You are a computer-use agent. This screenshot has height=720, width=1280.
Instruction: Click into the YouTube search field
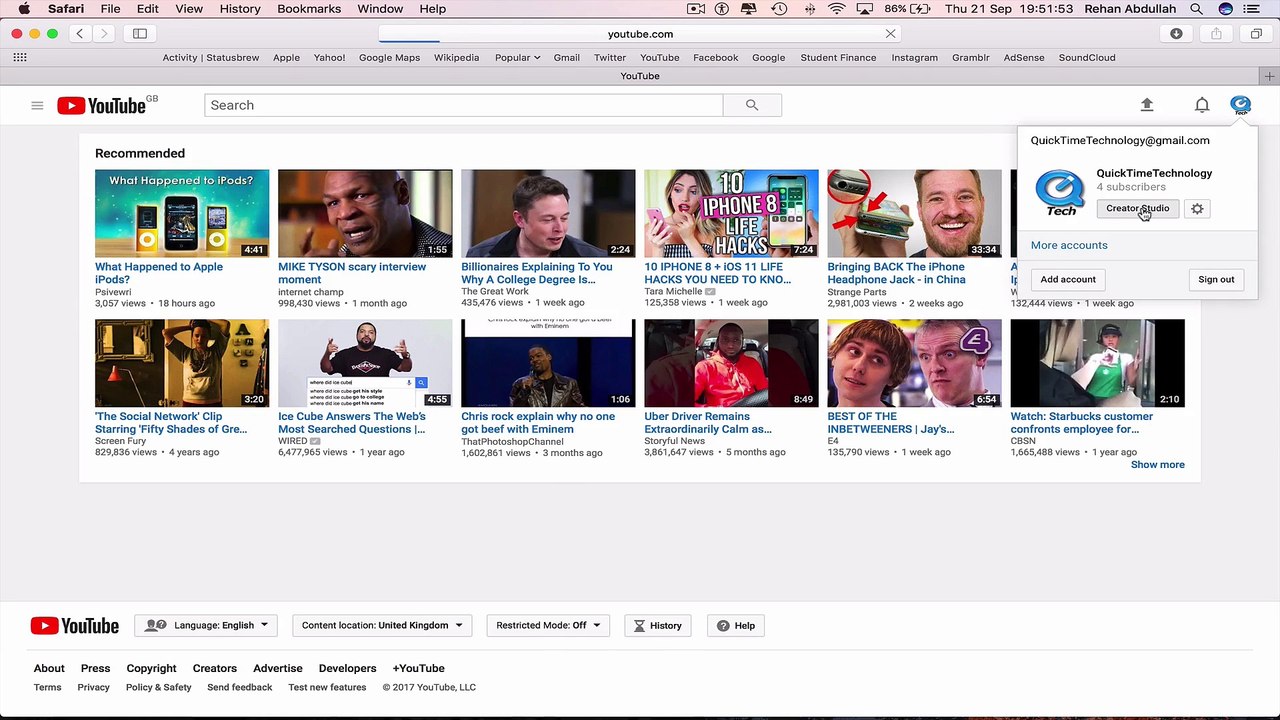click(x=463, y=105)
